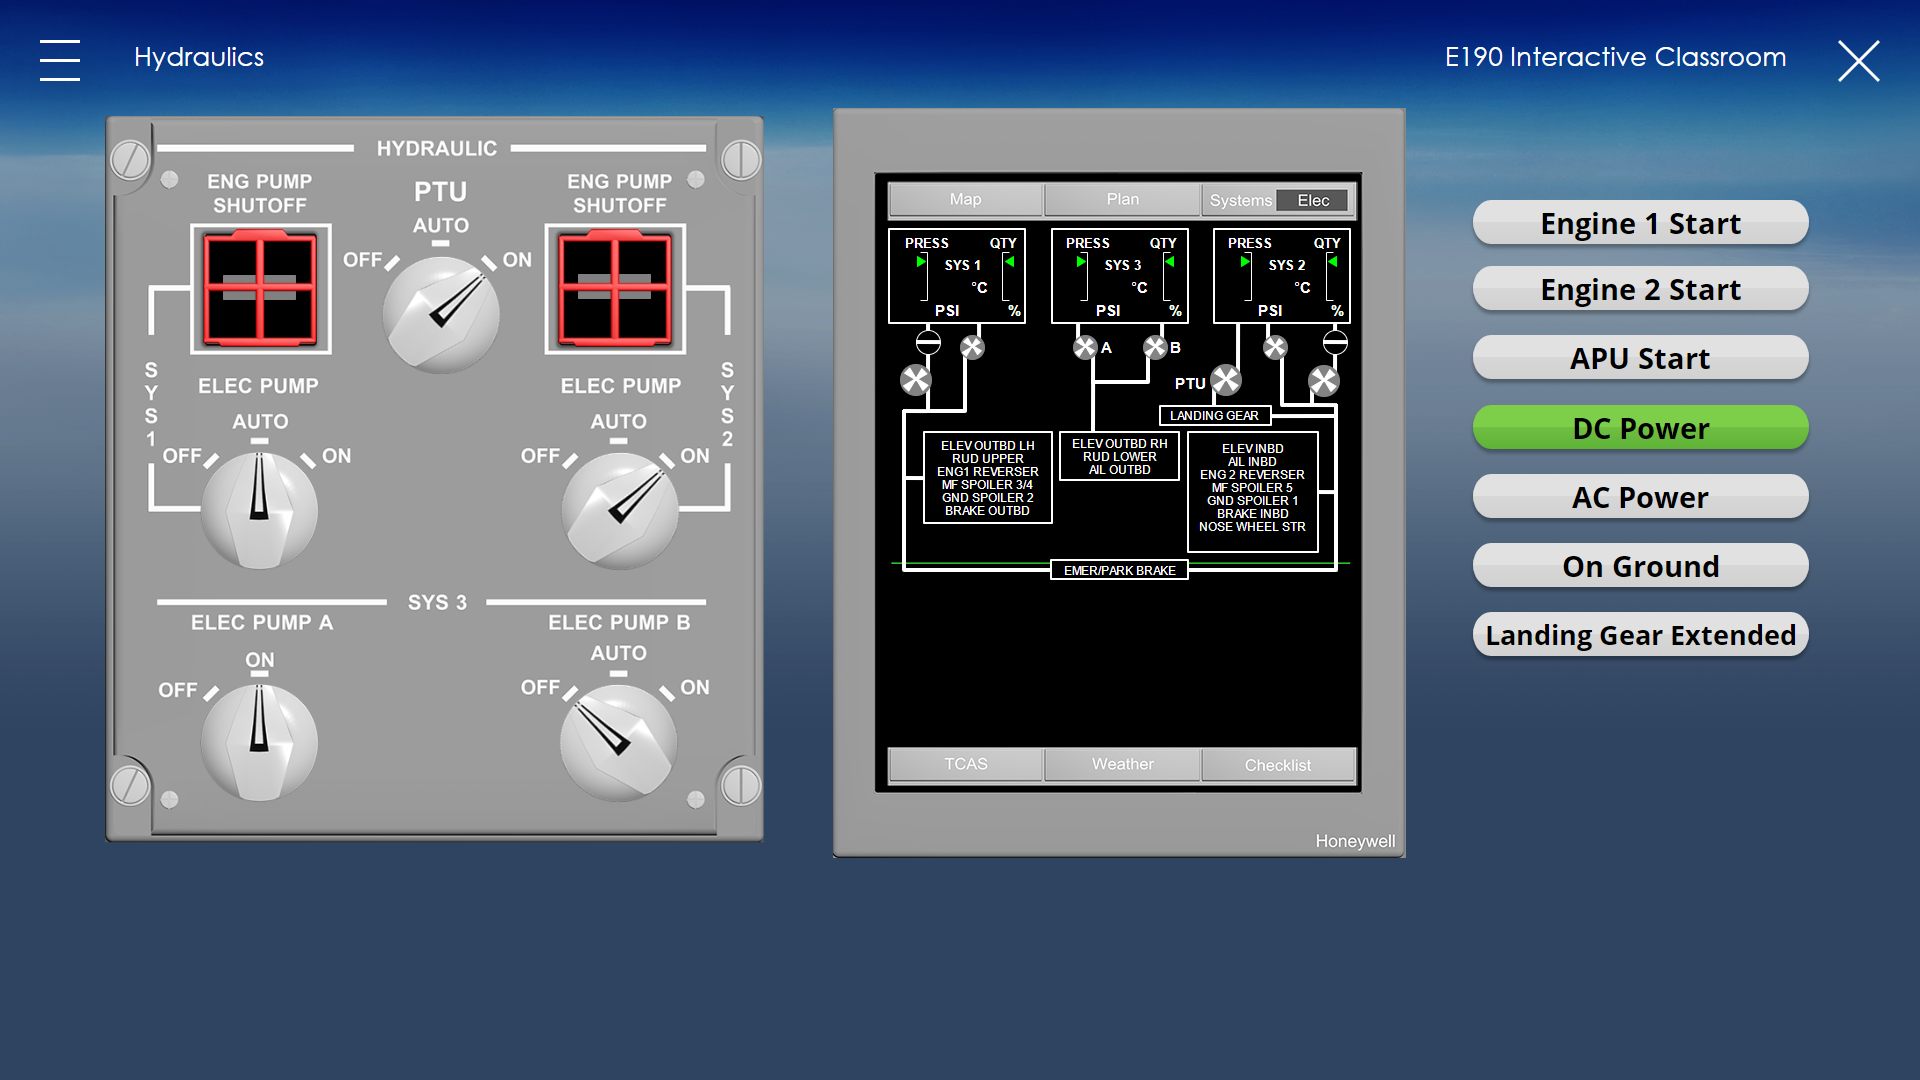Click the SYS 1 engine pump shutoff guard
The image size is (1920, 1080).
[260, 289]
